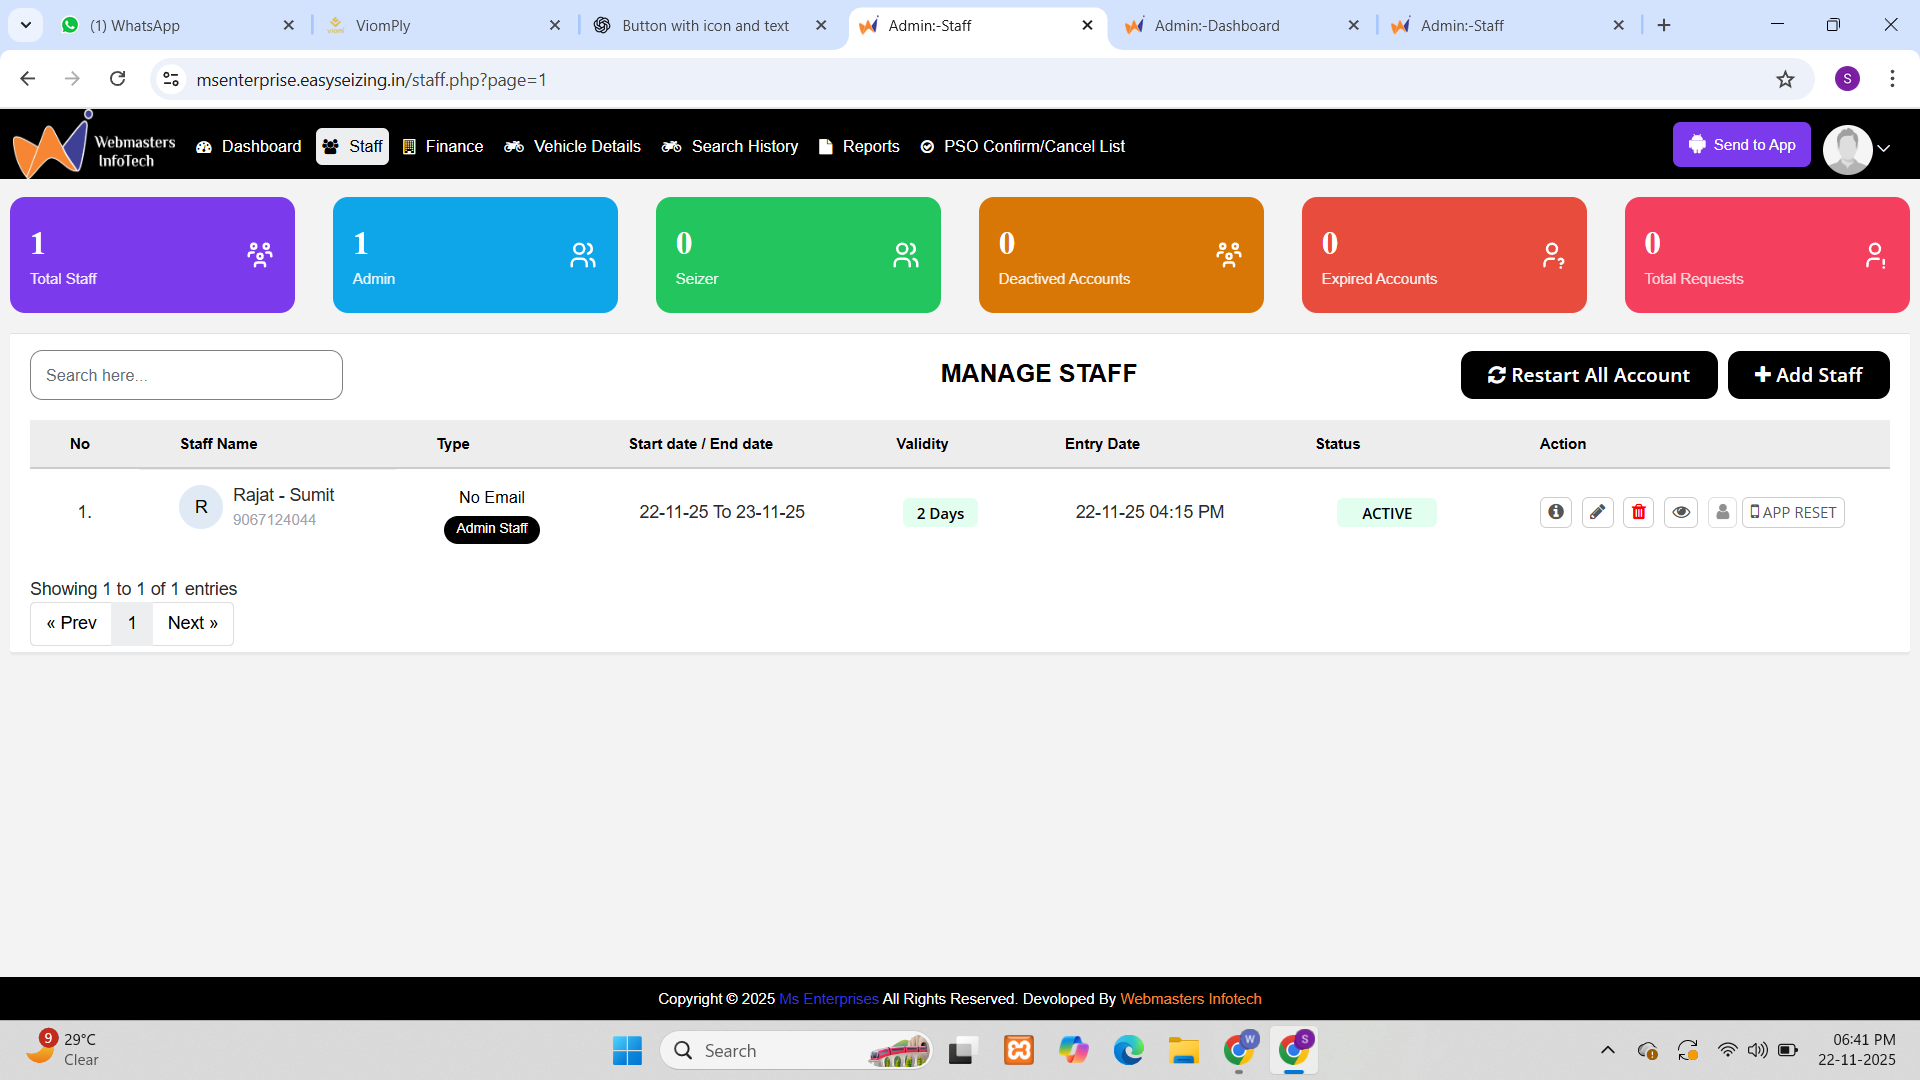1920x1080 pixels.
Task: Click the Prev pagination button
Action: (71, 623)
